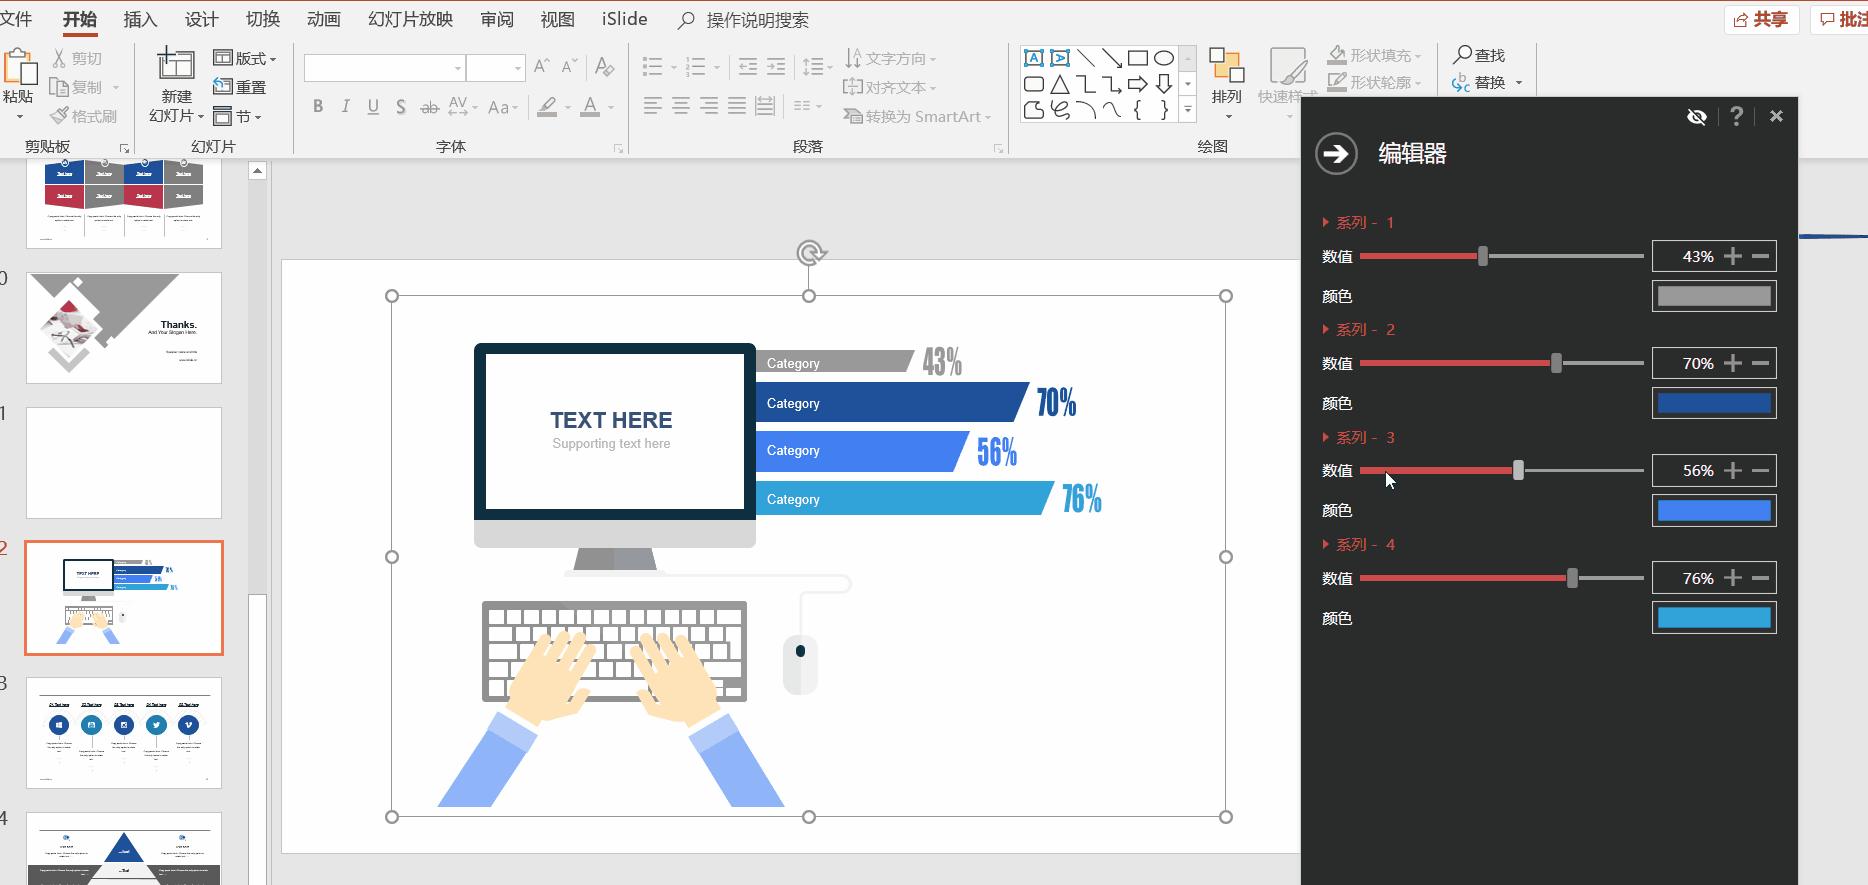Screen dimensions: 1868x885
Task: Decrease font size icon
Action: tap(569, 67)
